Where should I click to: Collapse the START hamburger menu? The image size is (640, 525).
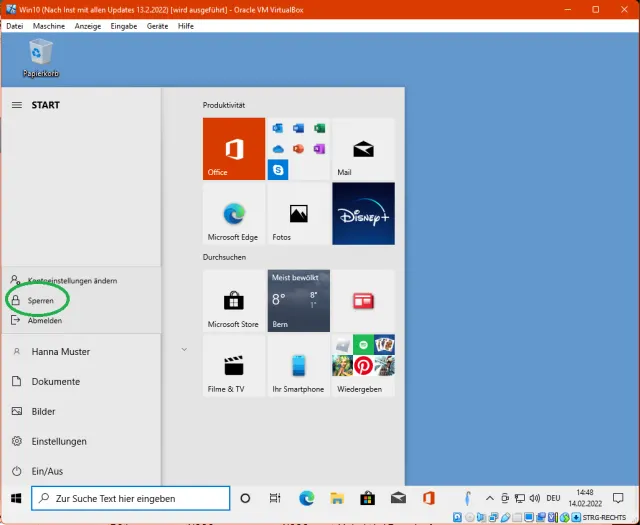point(16,105)
